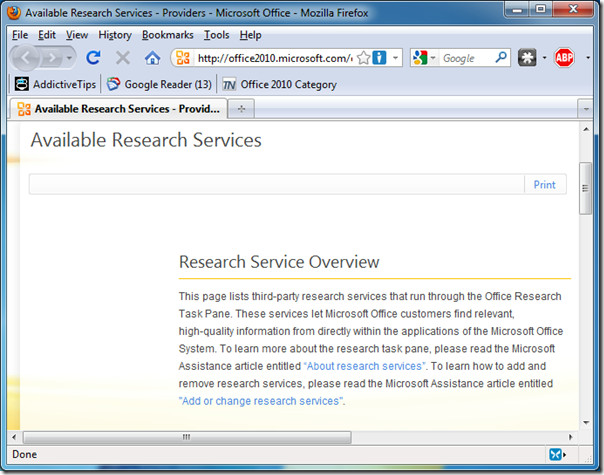Open Google Reader (13) bookmark
Image resolution: width=604 pixels, height=475 pixels.
[x=159, y=84]
